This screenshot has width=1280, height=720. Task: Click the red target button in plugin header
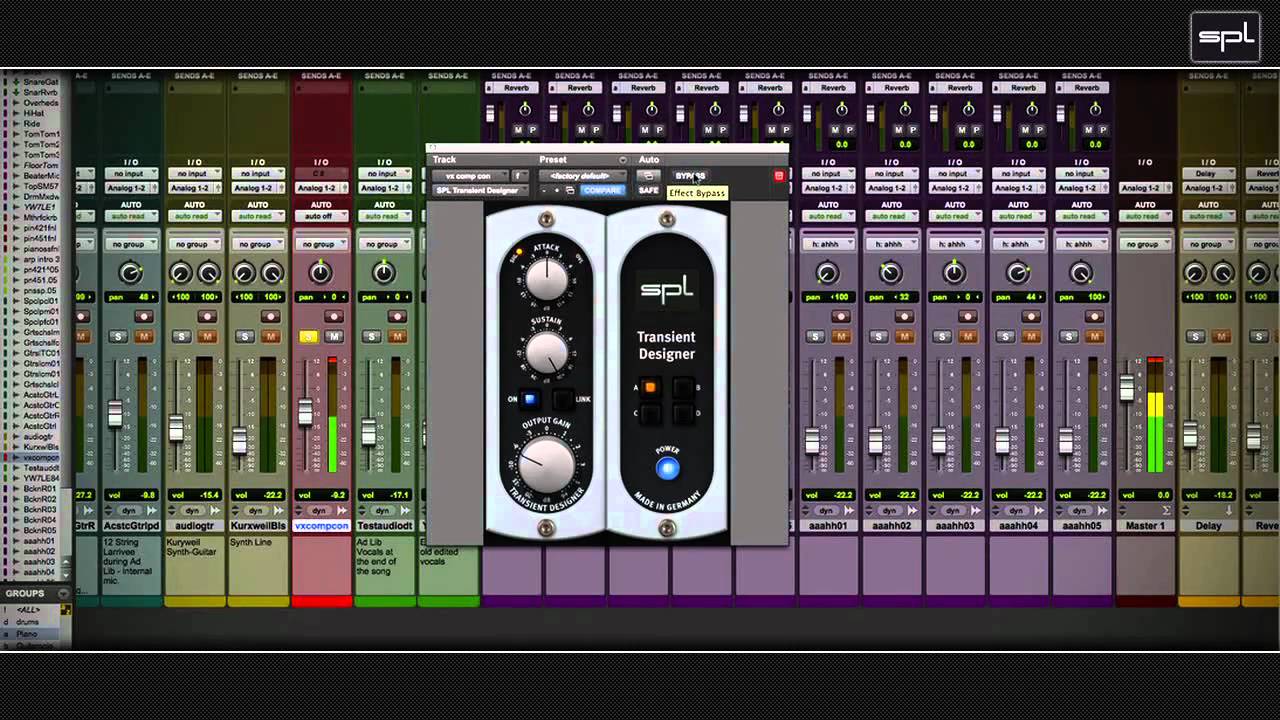(x=779, y=176)
